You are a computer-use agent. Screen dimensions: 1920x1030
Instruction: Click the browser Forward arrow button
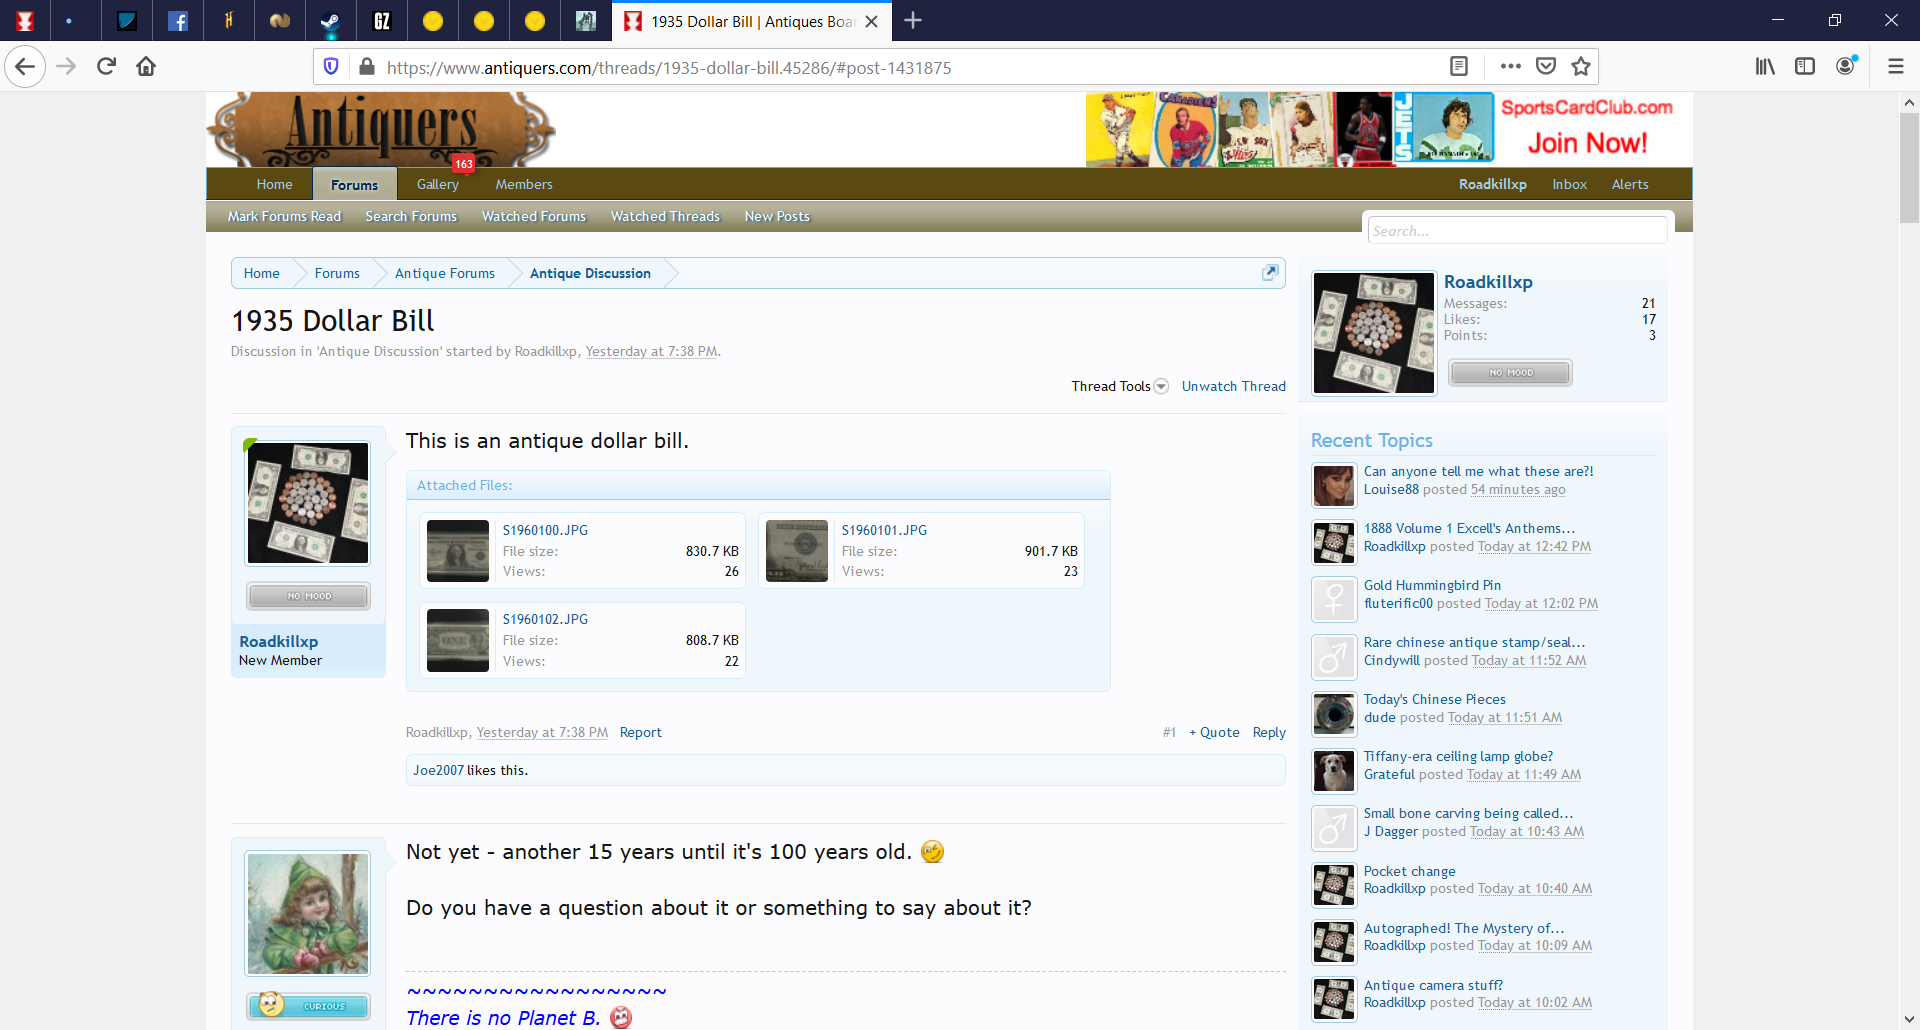pos(66,67)
